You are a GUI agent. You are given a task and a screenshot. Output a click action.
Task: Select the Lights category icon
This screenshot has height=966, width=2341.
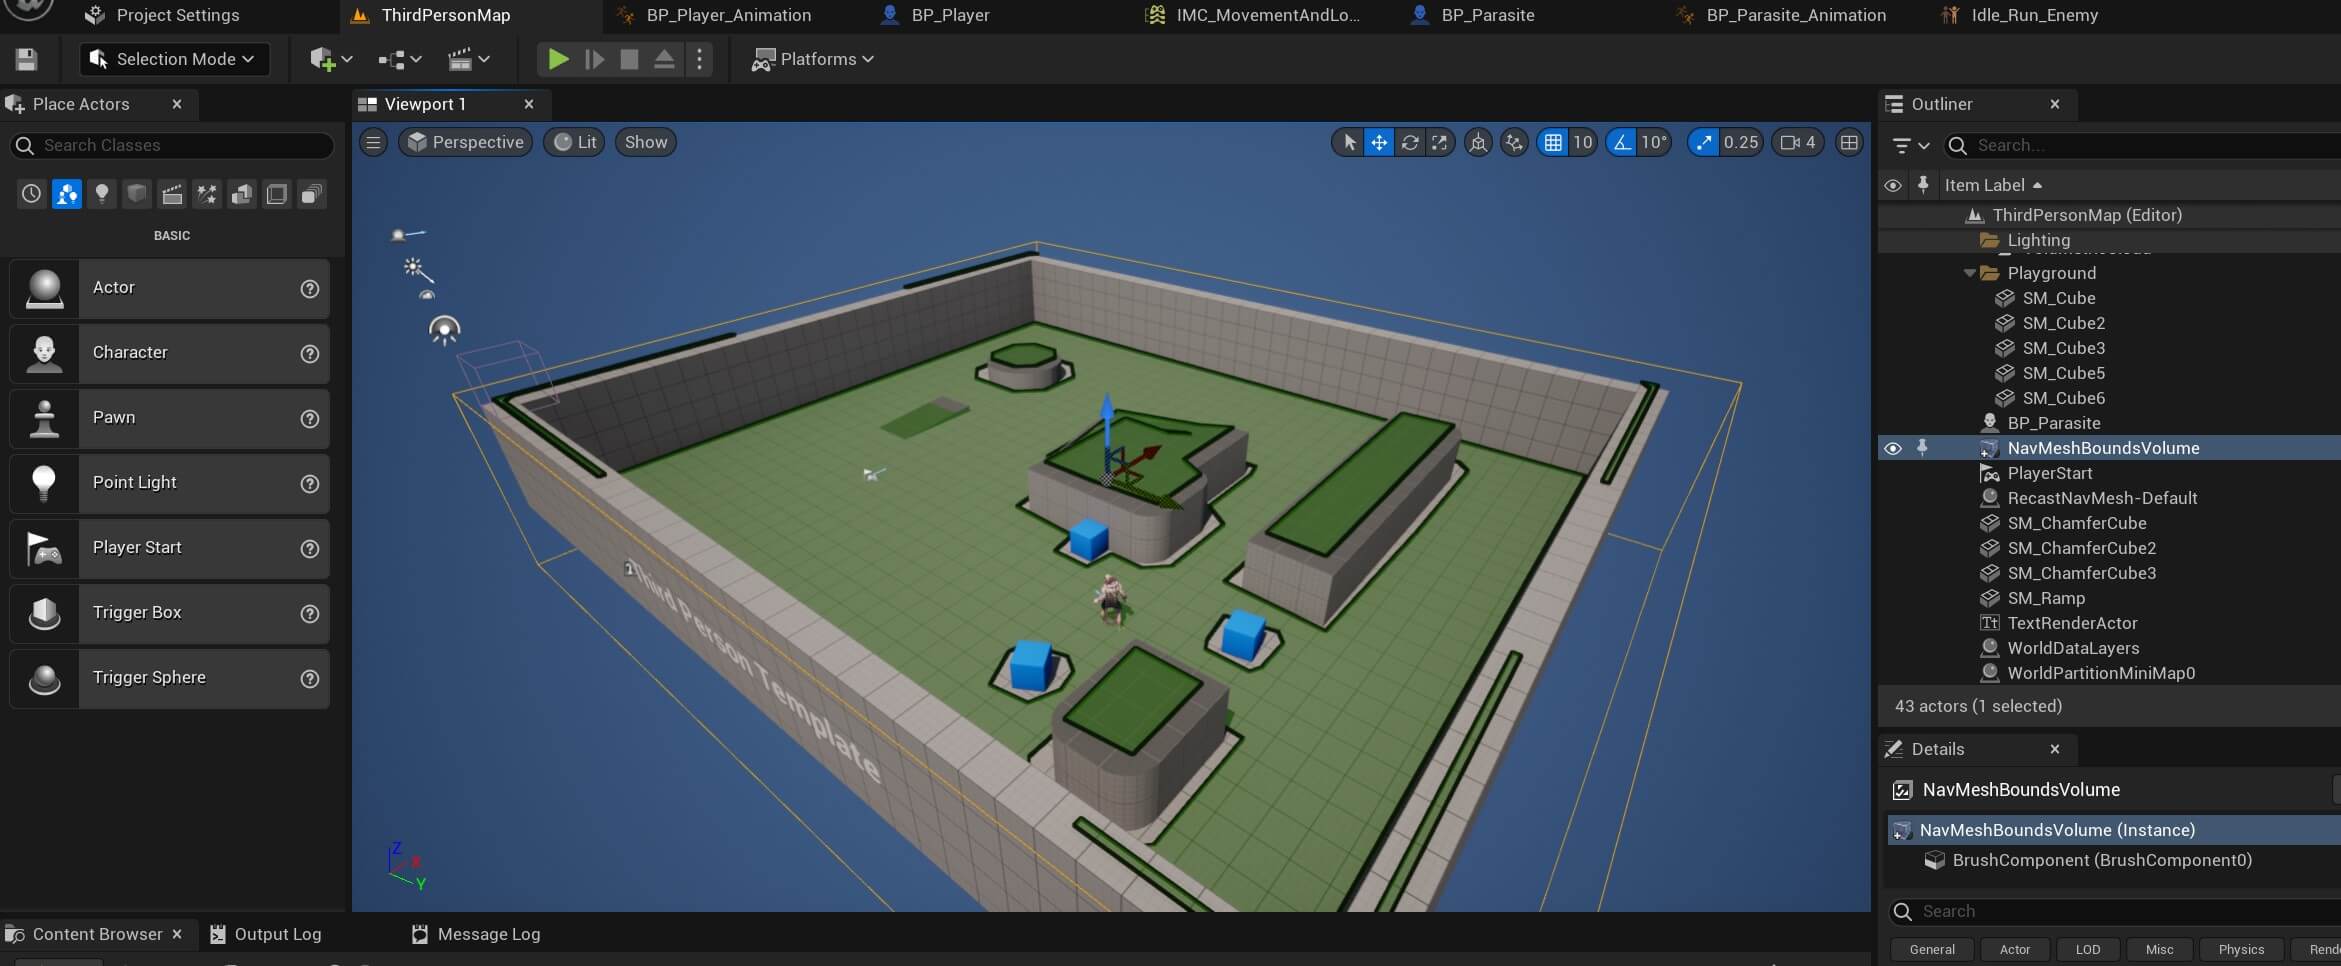[102, 194]
